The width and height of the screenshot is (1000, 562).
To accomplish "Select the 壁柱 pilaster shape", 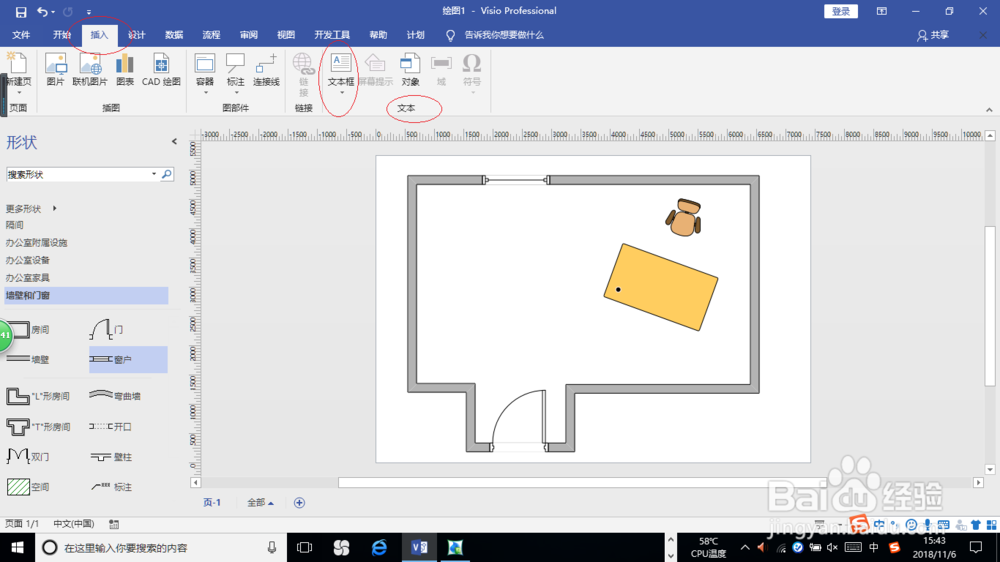I will (111, 457).
